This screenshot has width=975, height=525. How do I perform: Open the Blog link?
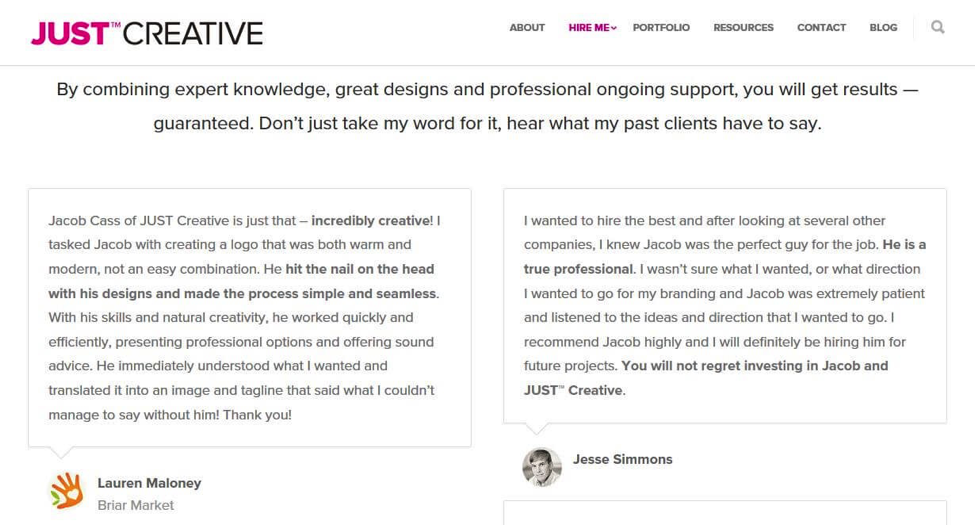click(883, 27)
